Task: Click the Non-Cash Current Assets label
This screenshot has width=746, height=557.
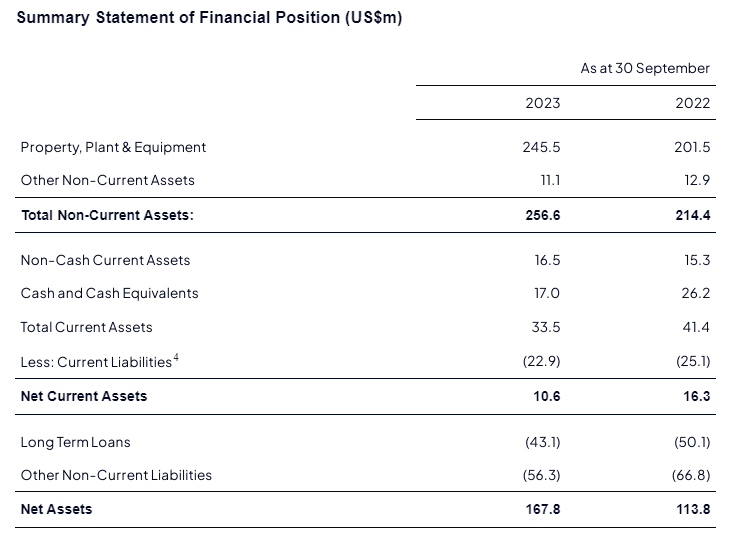Action: coord(105,260)
